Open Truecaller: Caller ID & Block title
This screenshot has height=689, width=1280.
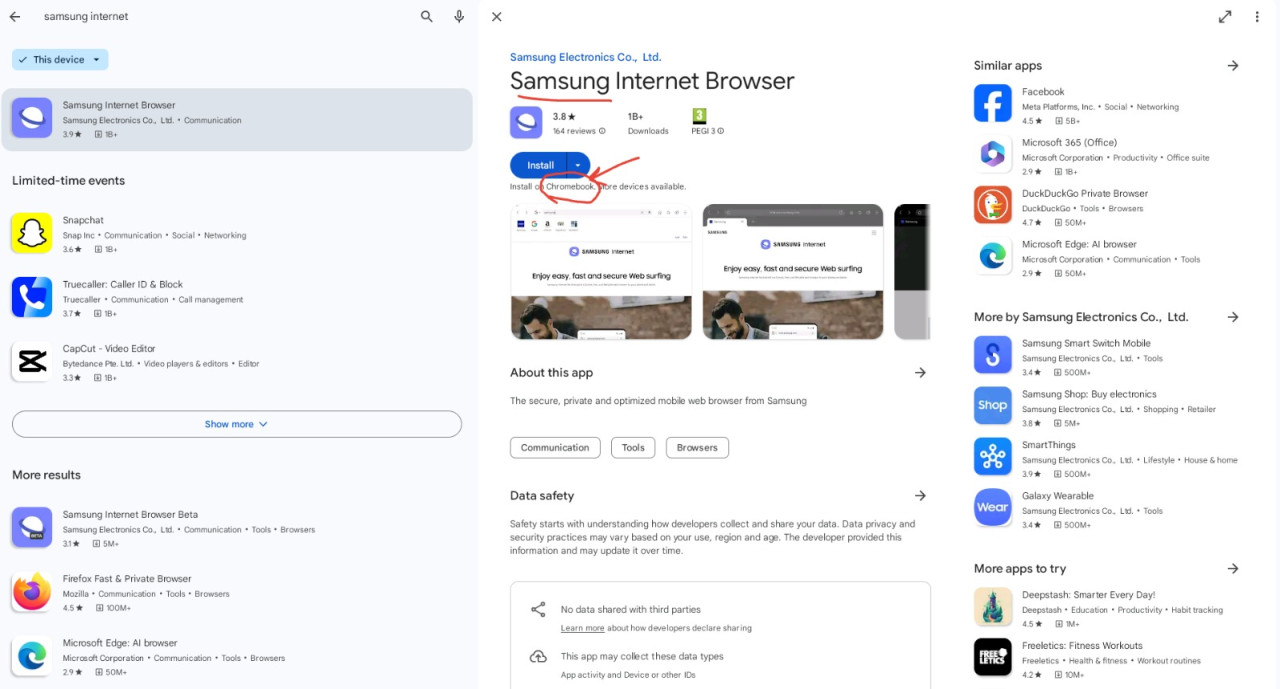124,284
